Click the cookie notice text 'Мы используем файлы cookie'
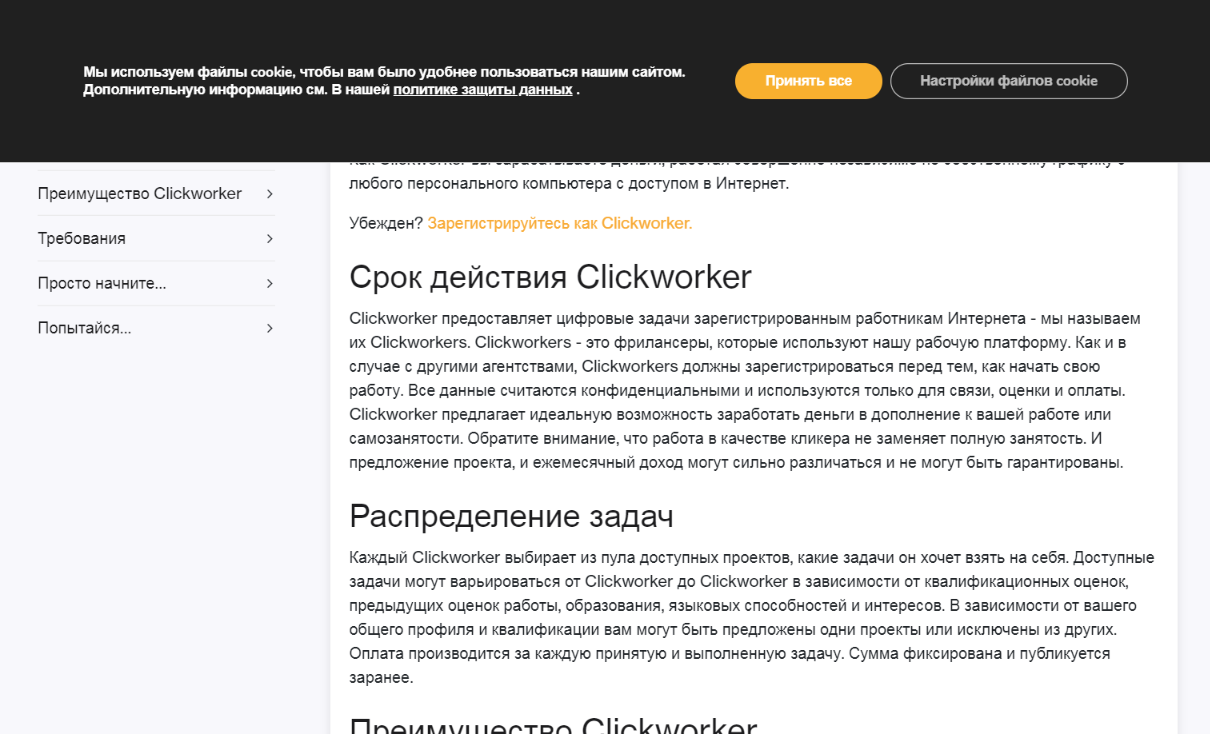Viewport: 1210px width, 734px height. pyautogui.click(x=384, y=72)
